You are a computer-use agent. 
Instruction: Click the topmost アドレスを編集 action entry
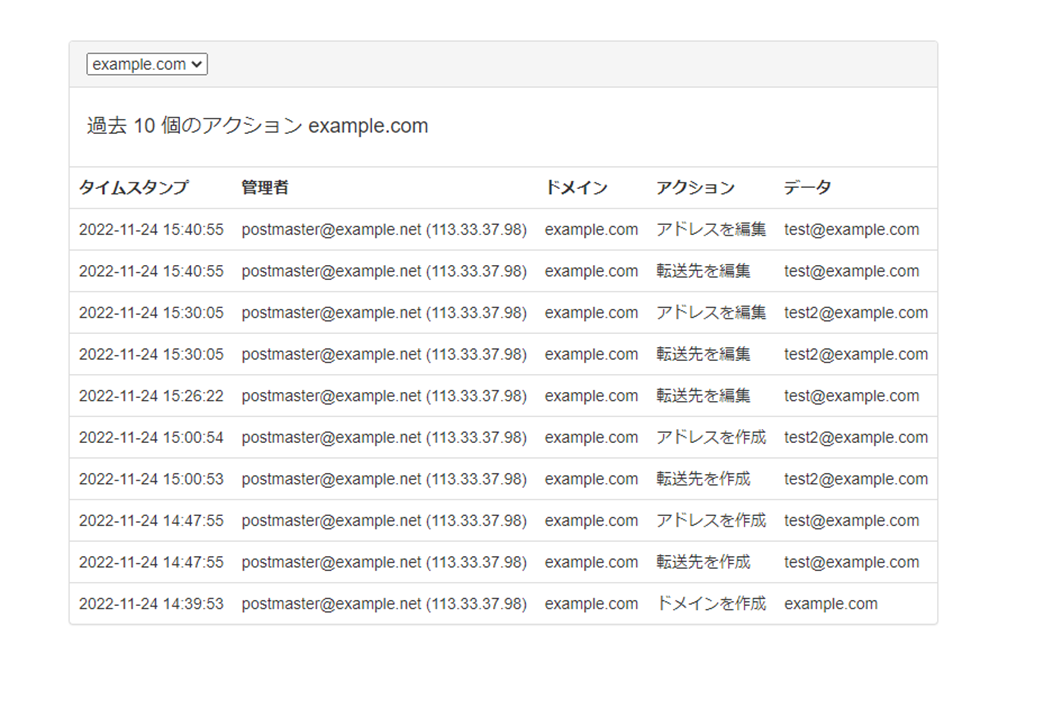(x=711, y=229)
